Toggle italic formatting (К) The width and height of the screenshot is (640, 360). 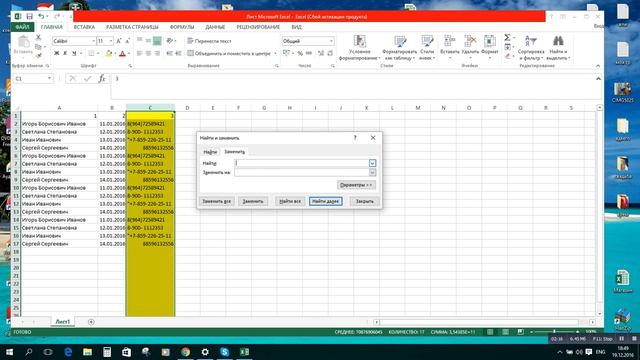tap(65, 53)
